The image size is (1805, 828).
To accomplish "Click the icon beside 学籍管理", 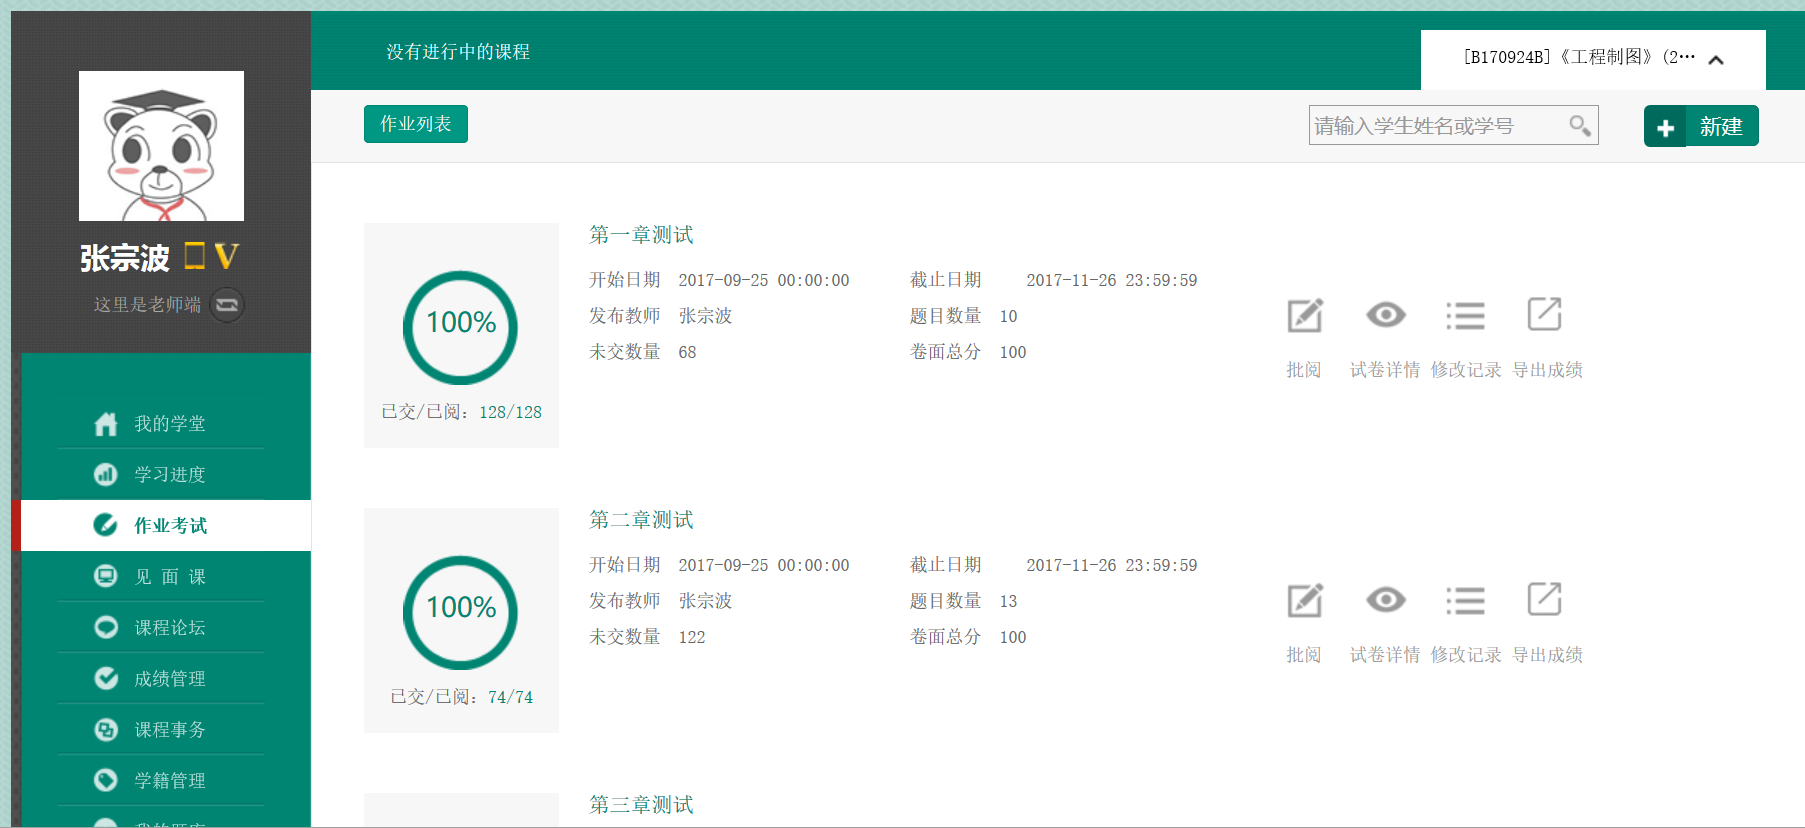I will 106,780.
